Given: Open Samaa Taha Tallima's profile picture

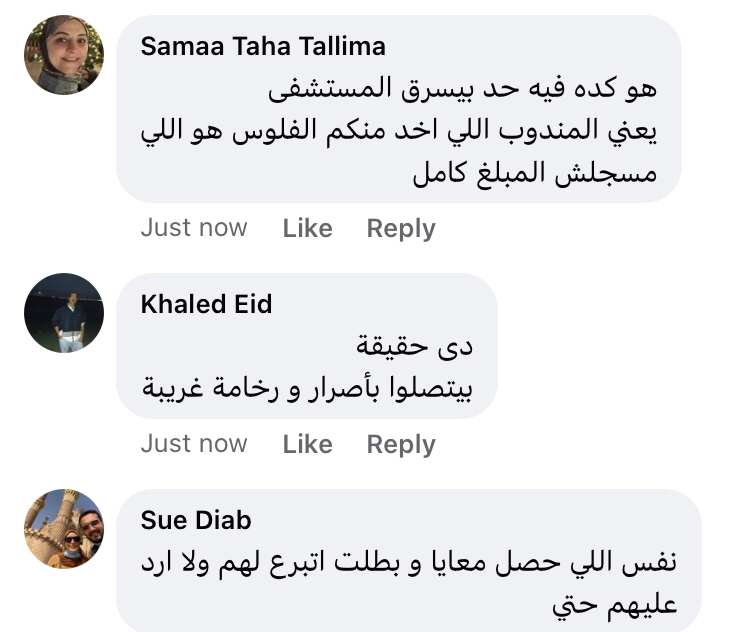Looking at the screenshot, I should tap(64, 55).
